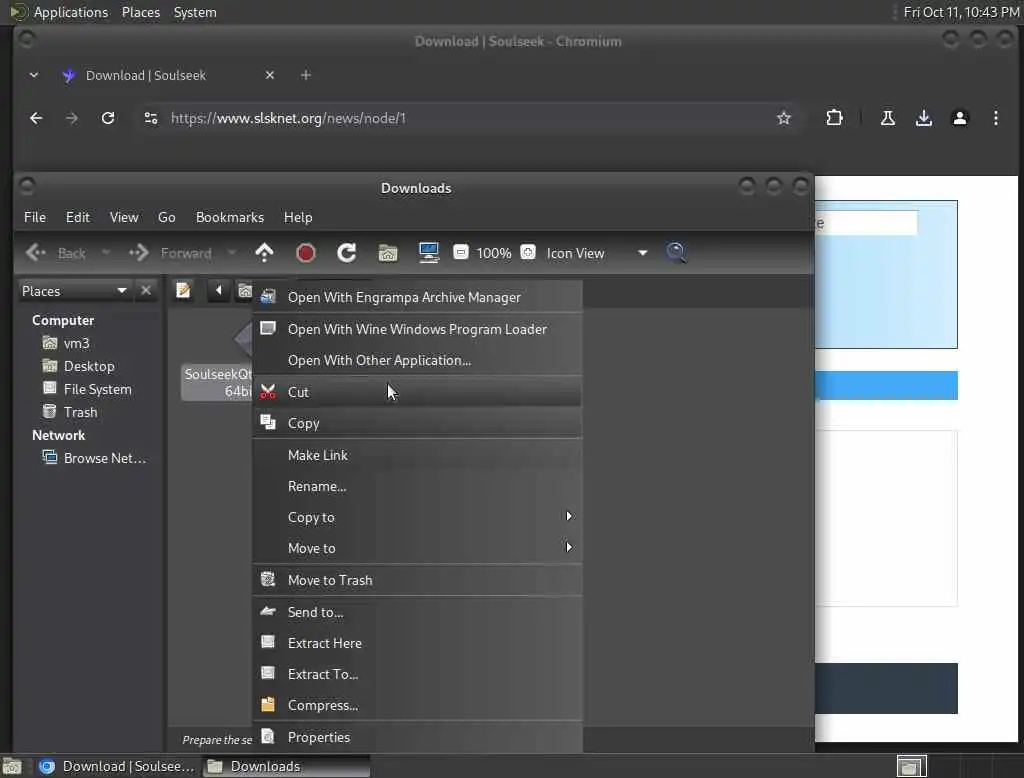Bookmark page with star icon

(784, 118)
